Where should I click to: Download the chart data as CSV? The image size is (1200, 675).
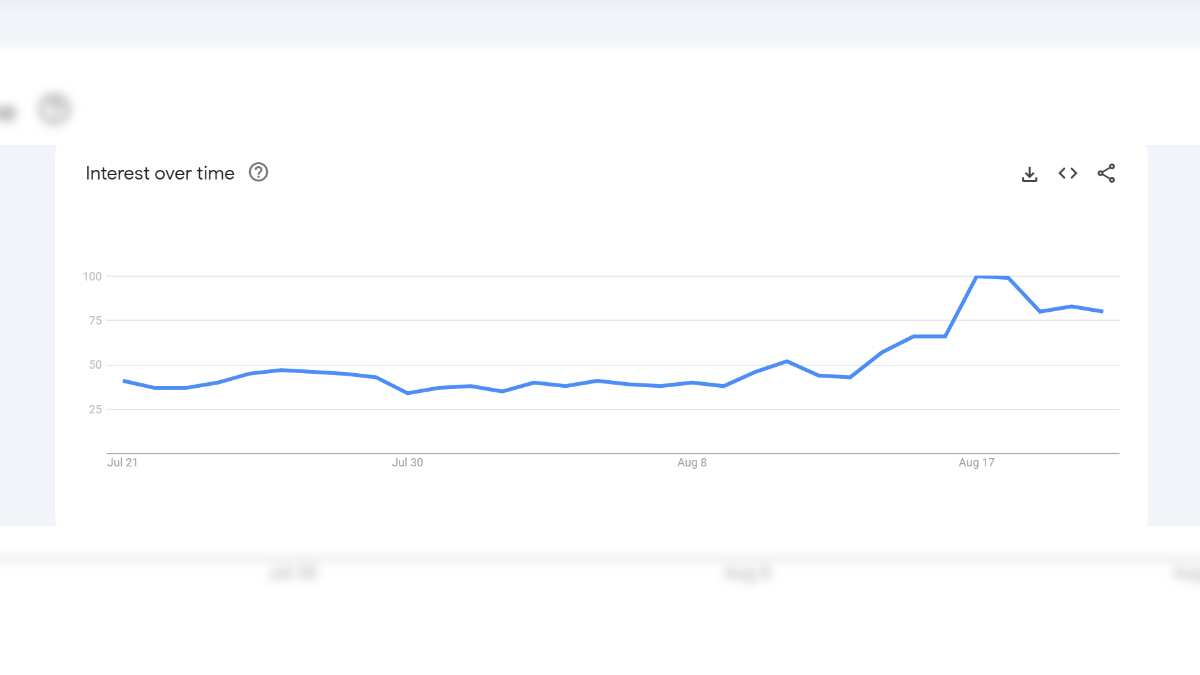pyautogui.click(x=1029, y=174)
